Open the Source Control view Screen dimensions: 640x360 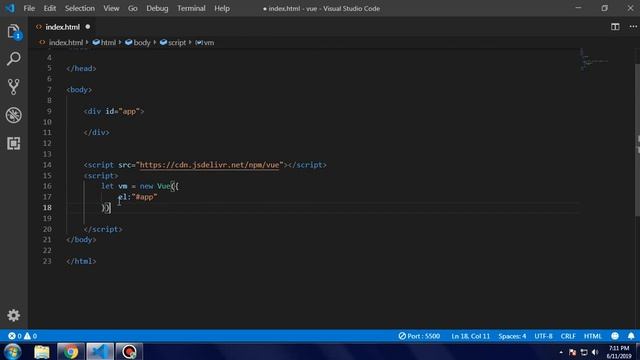coord(13,87)
